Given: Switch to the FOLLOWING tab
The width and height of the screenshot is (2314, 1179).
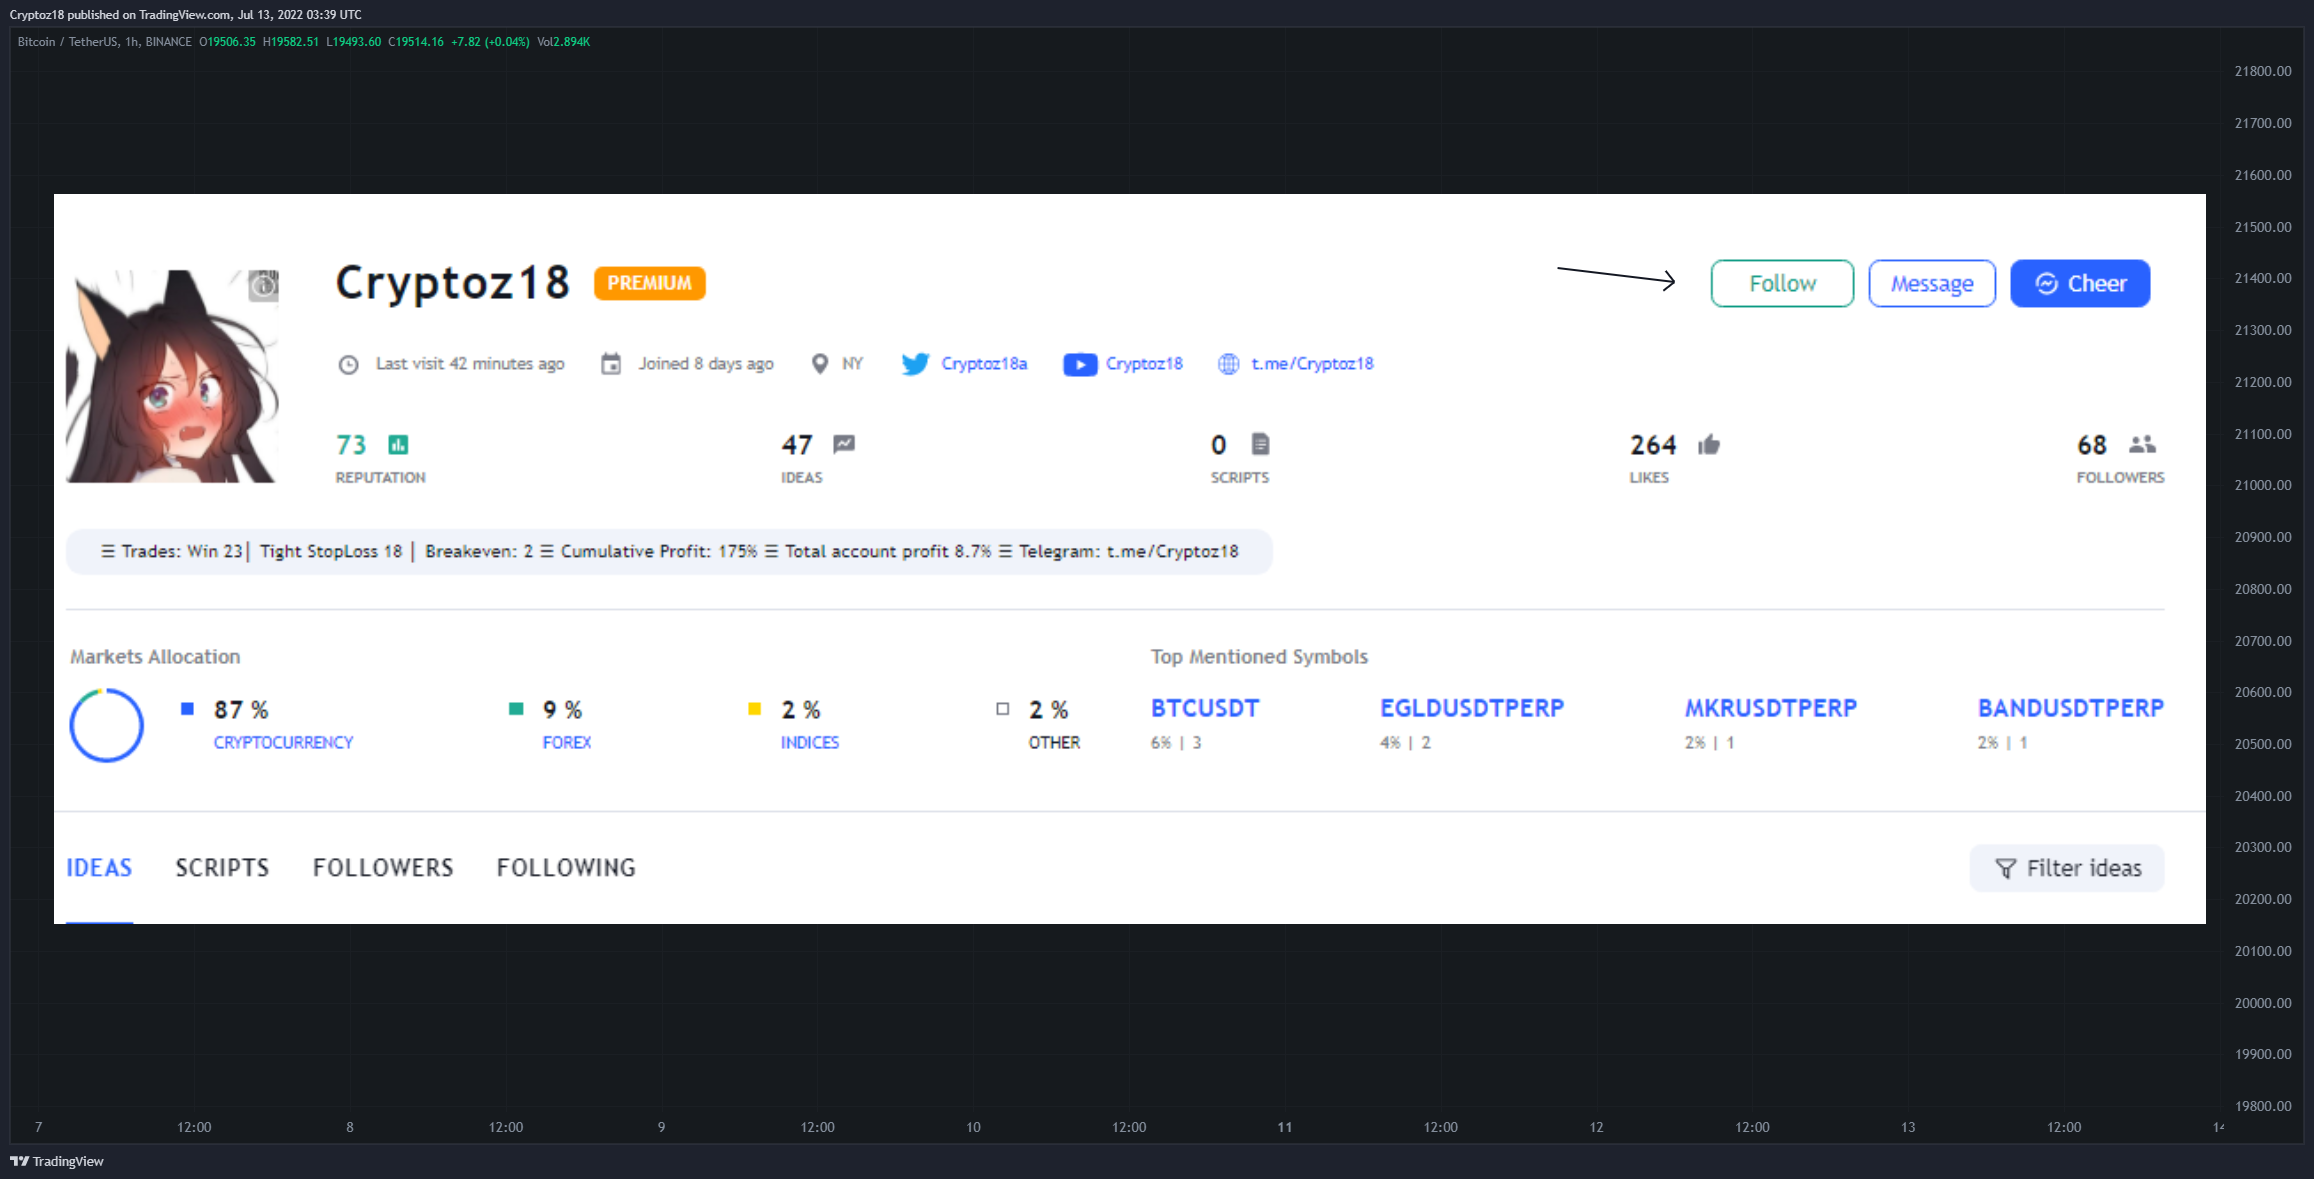Looking at the screenshot, I should [566, 867].
